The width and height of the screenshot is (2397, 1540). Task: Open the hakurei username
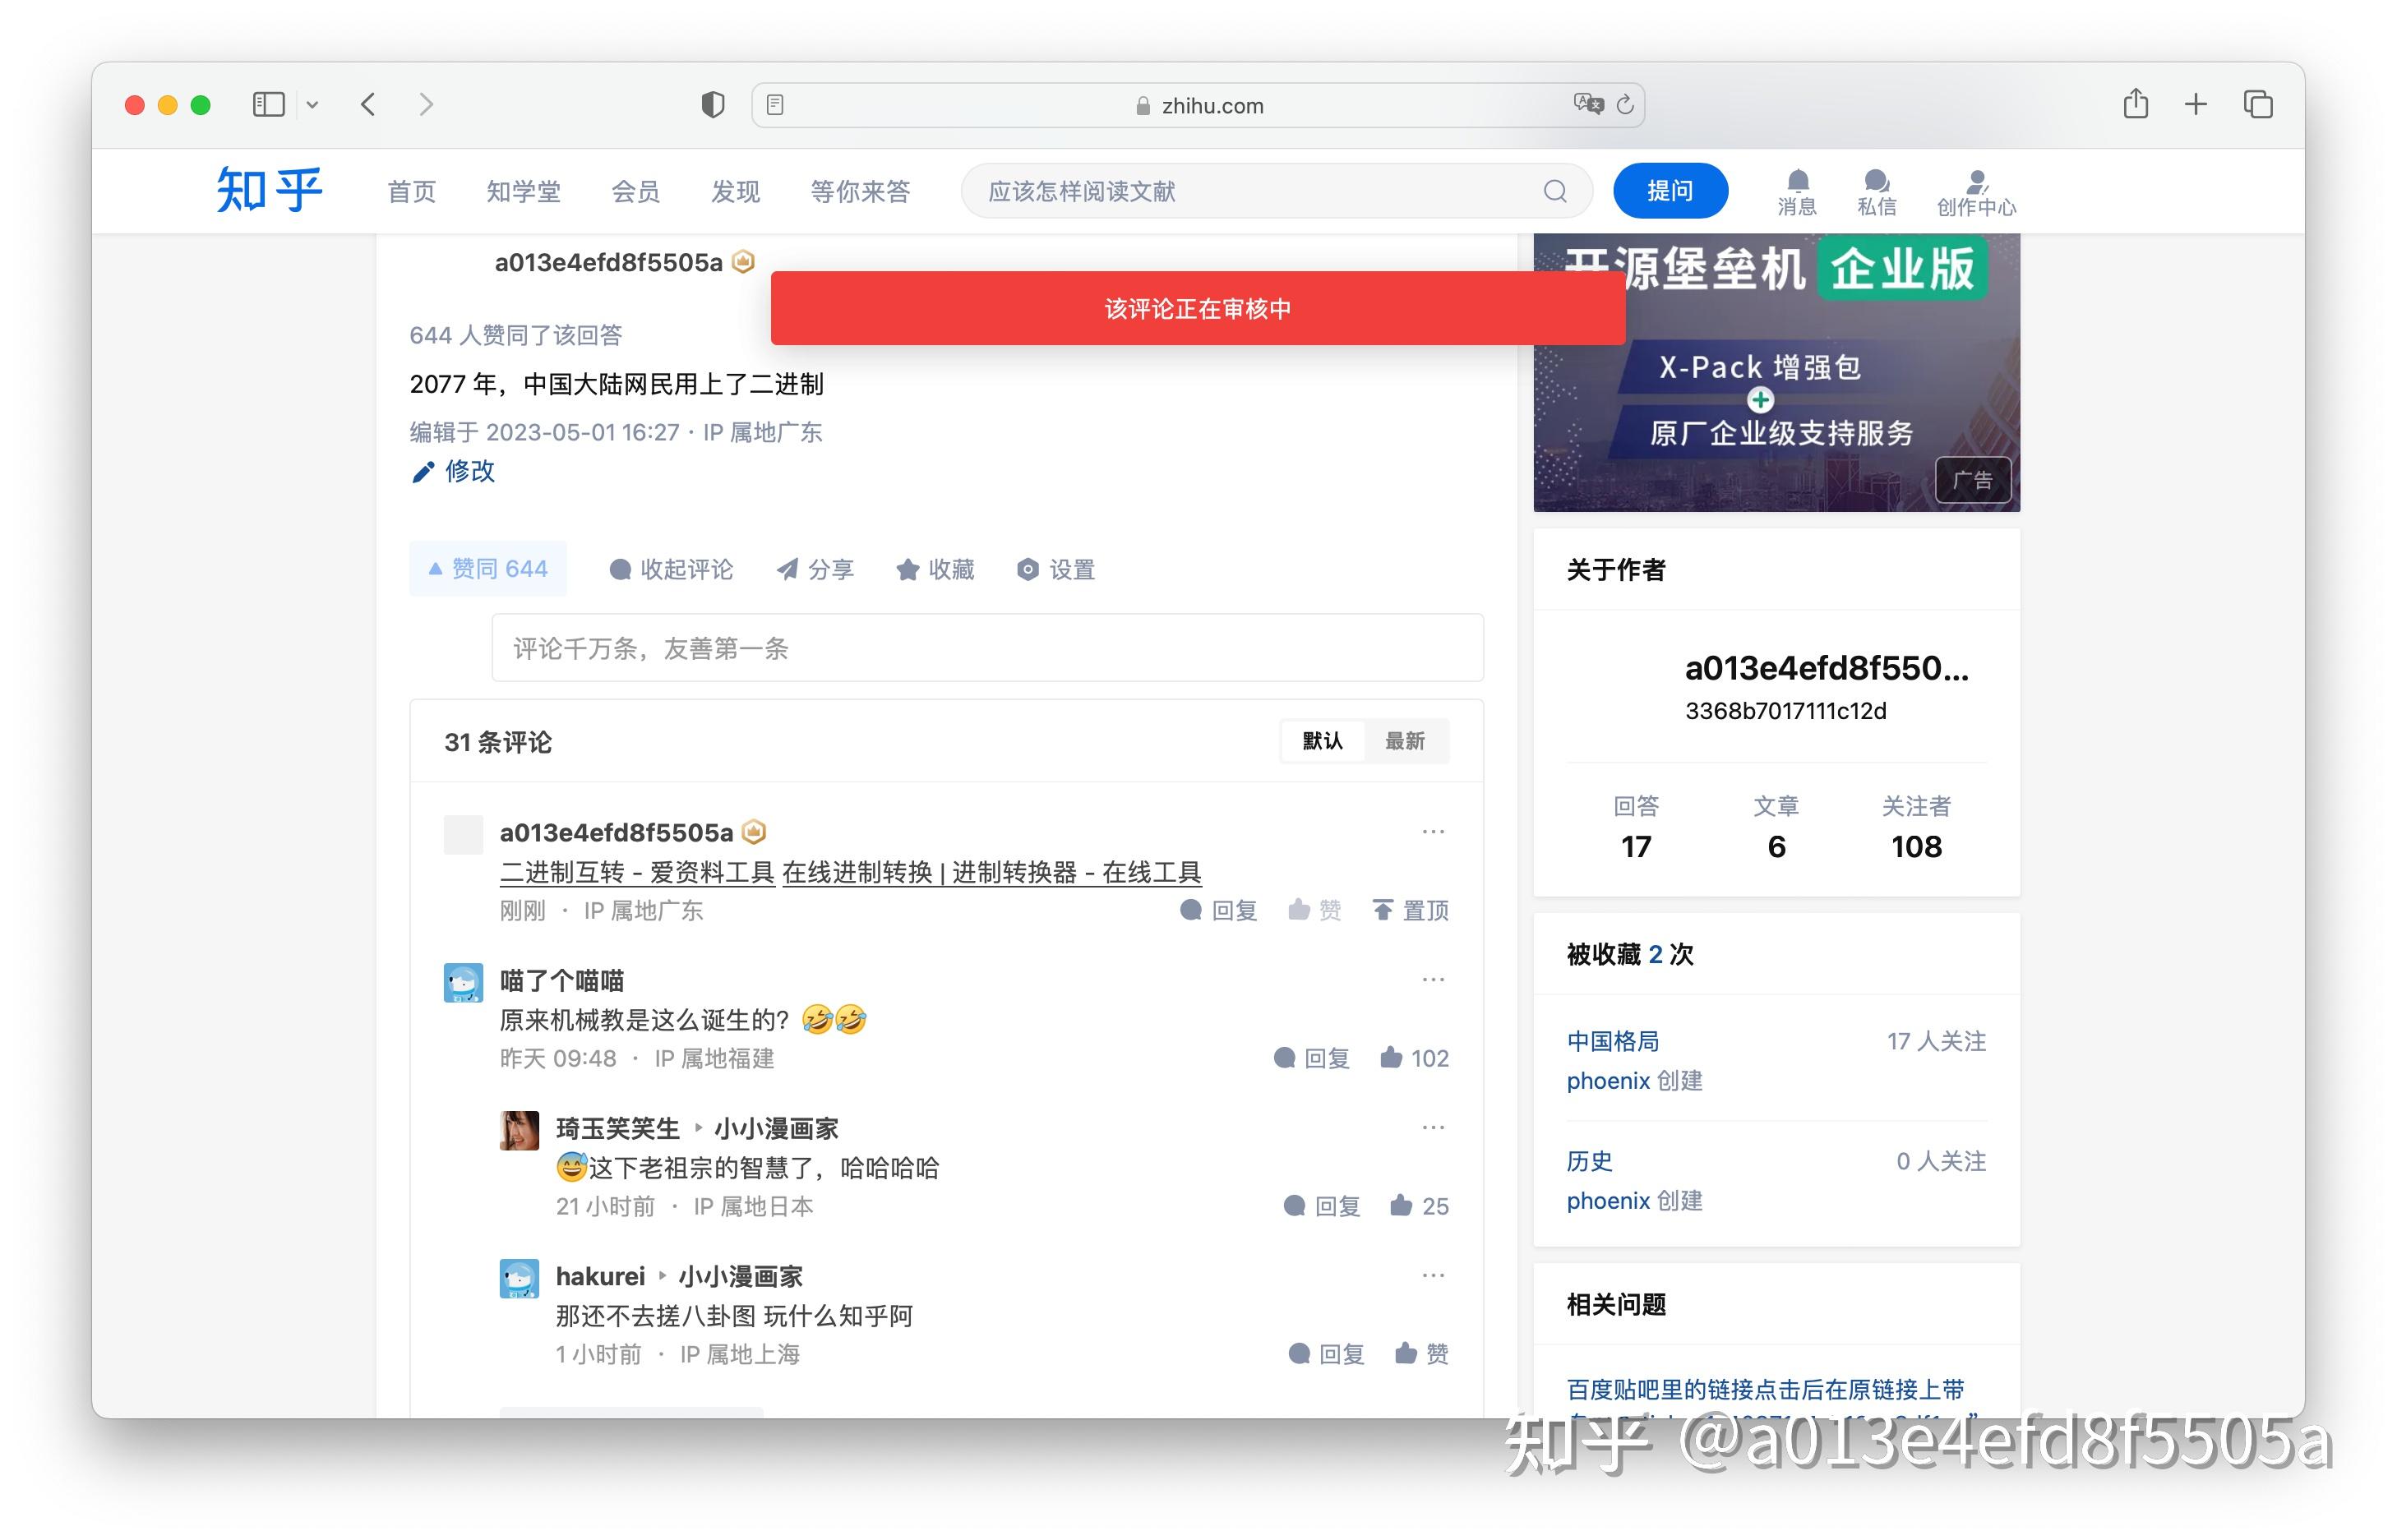pos(600,1276)
